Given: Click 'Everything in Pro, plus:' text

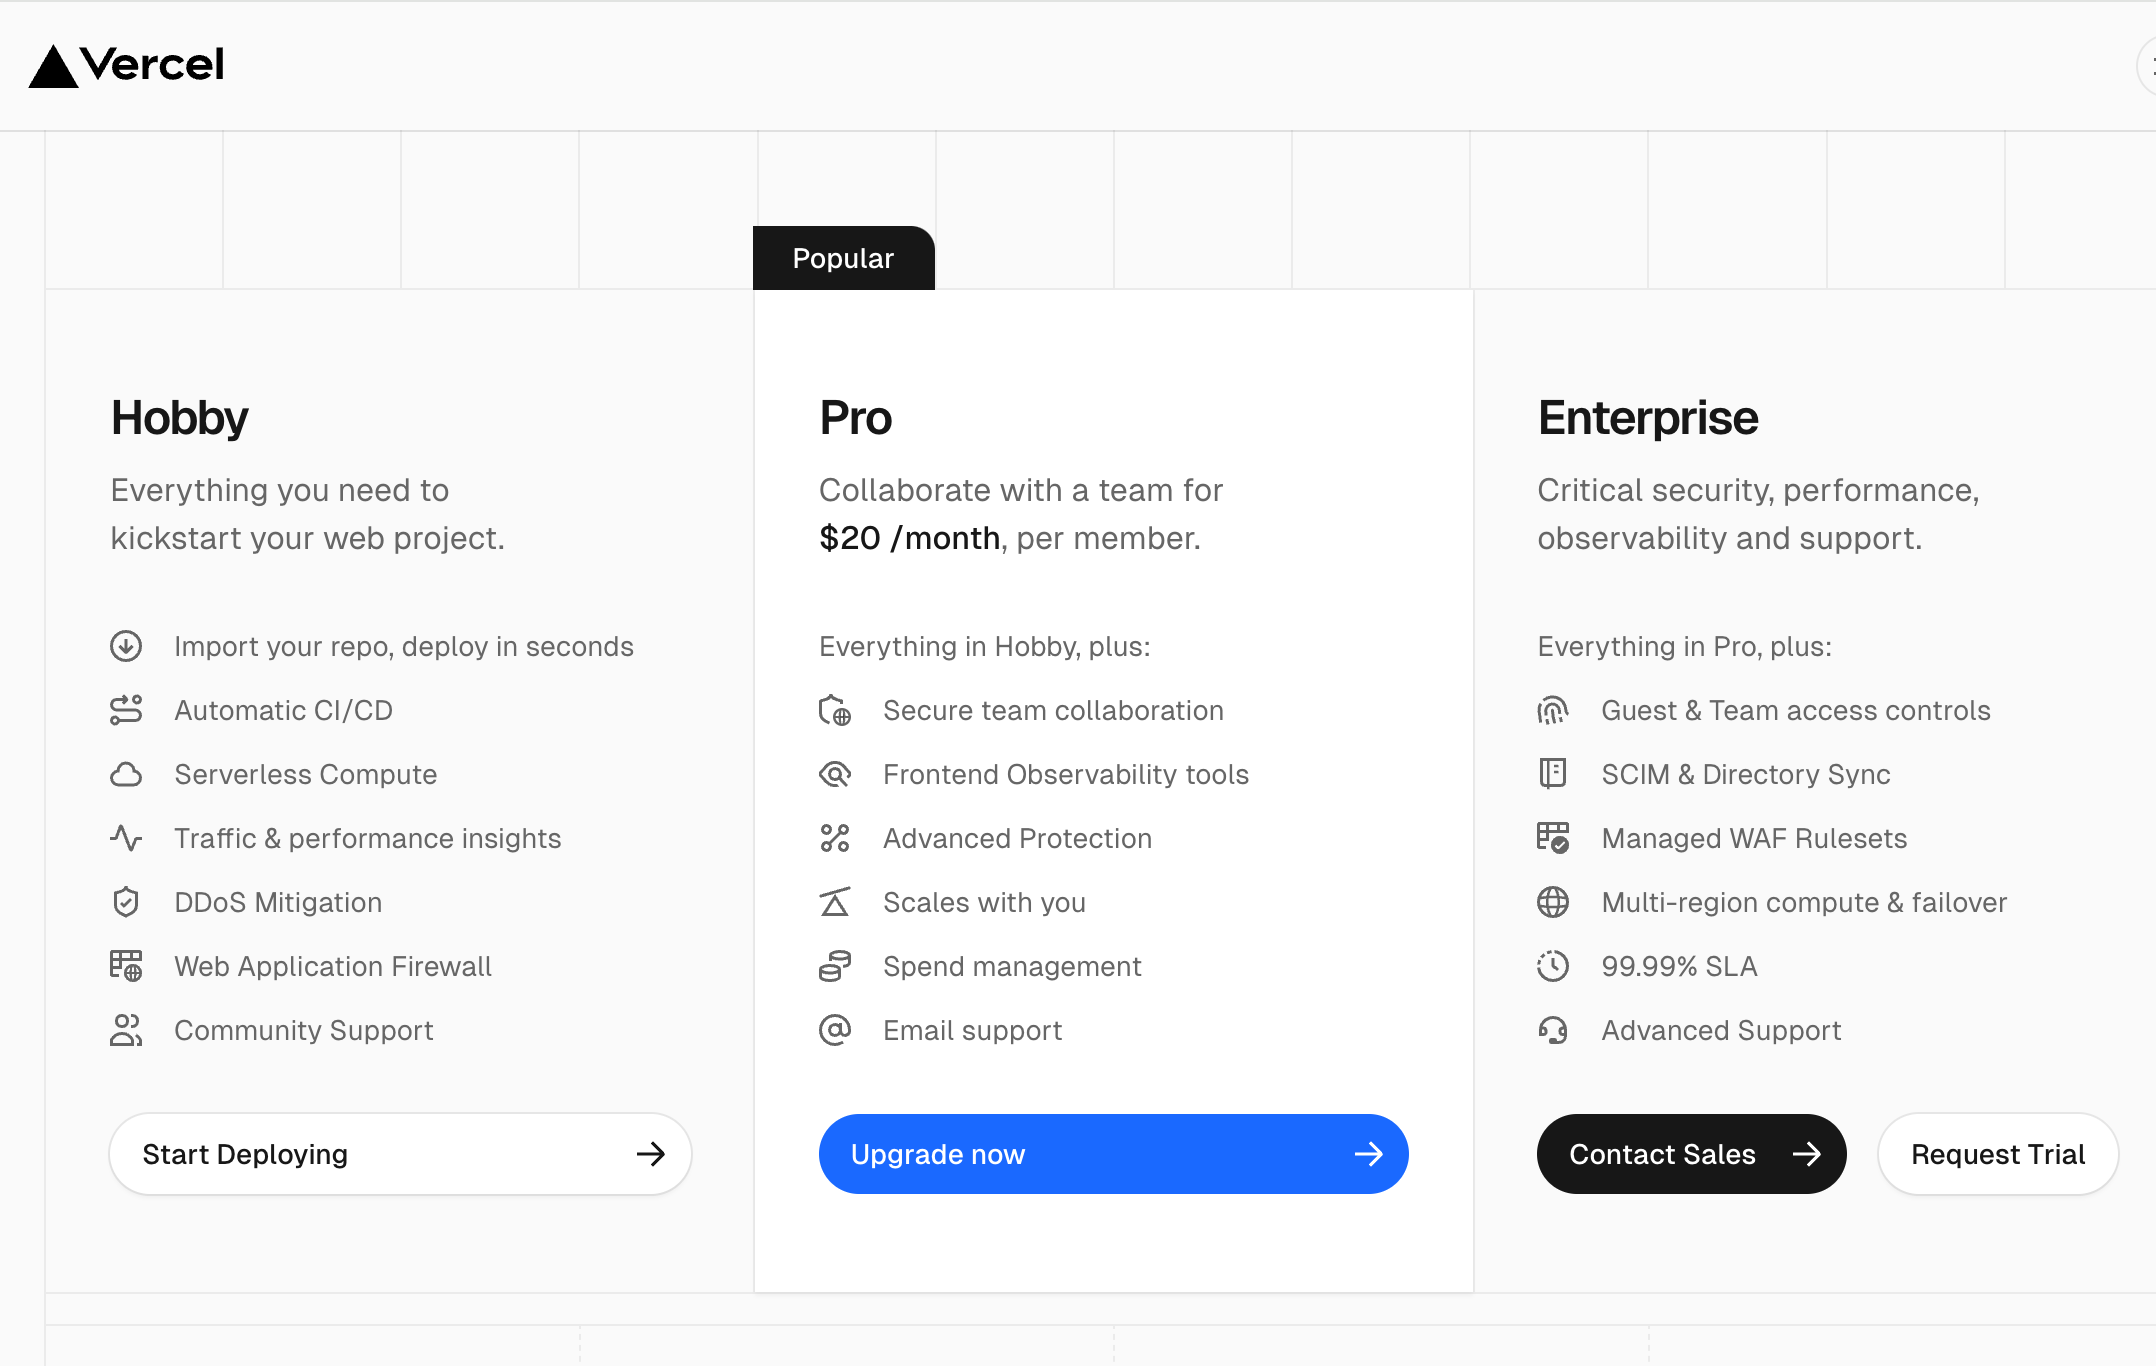Looking at the screenshot, I should [x=1684, y=646].
